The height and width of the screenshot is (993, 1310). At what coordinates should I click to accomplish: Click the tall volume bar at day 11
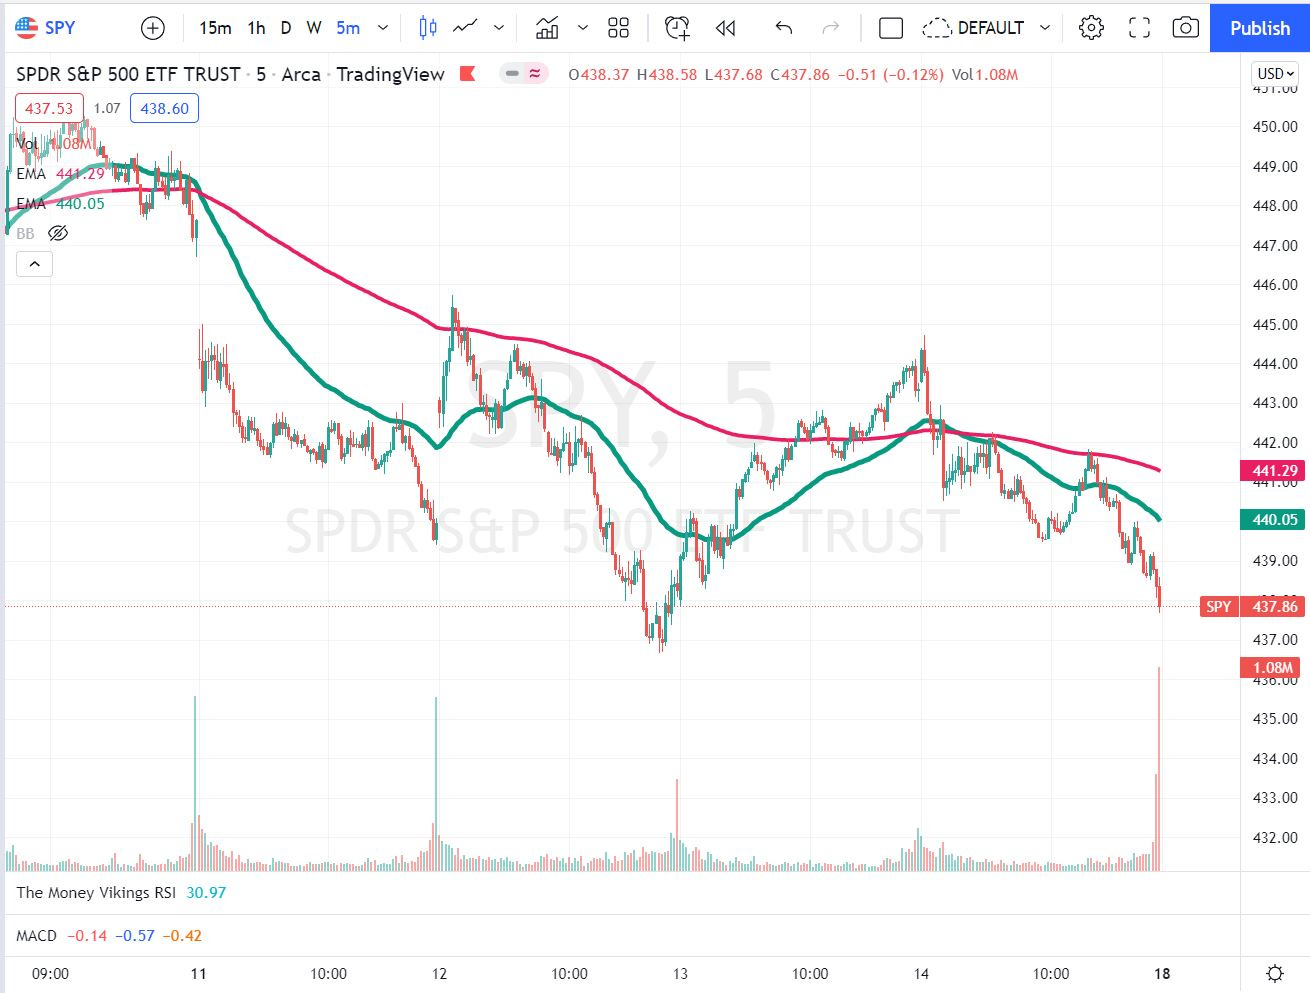coord(195,782)
